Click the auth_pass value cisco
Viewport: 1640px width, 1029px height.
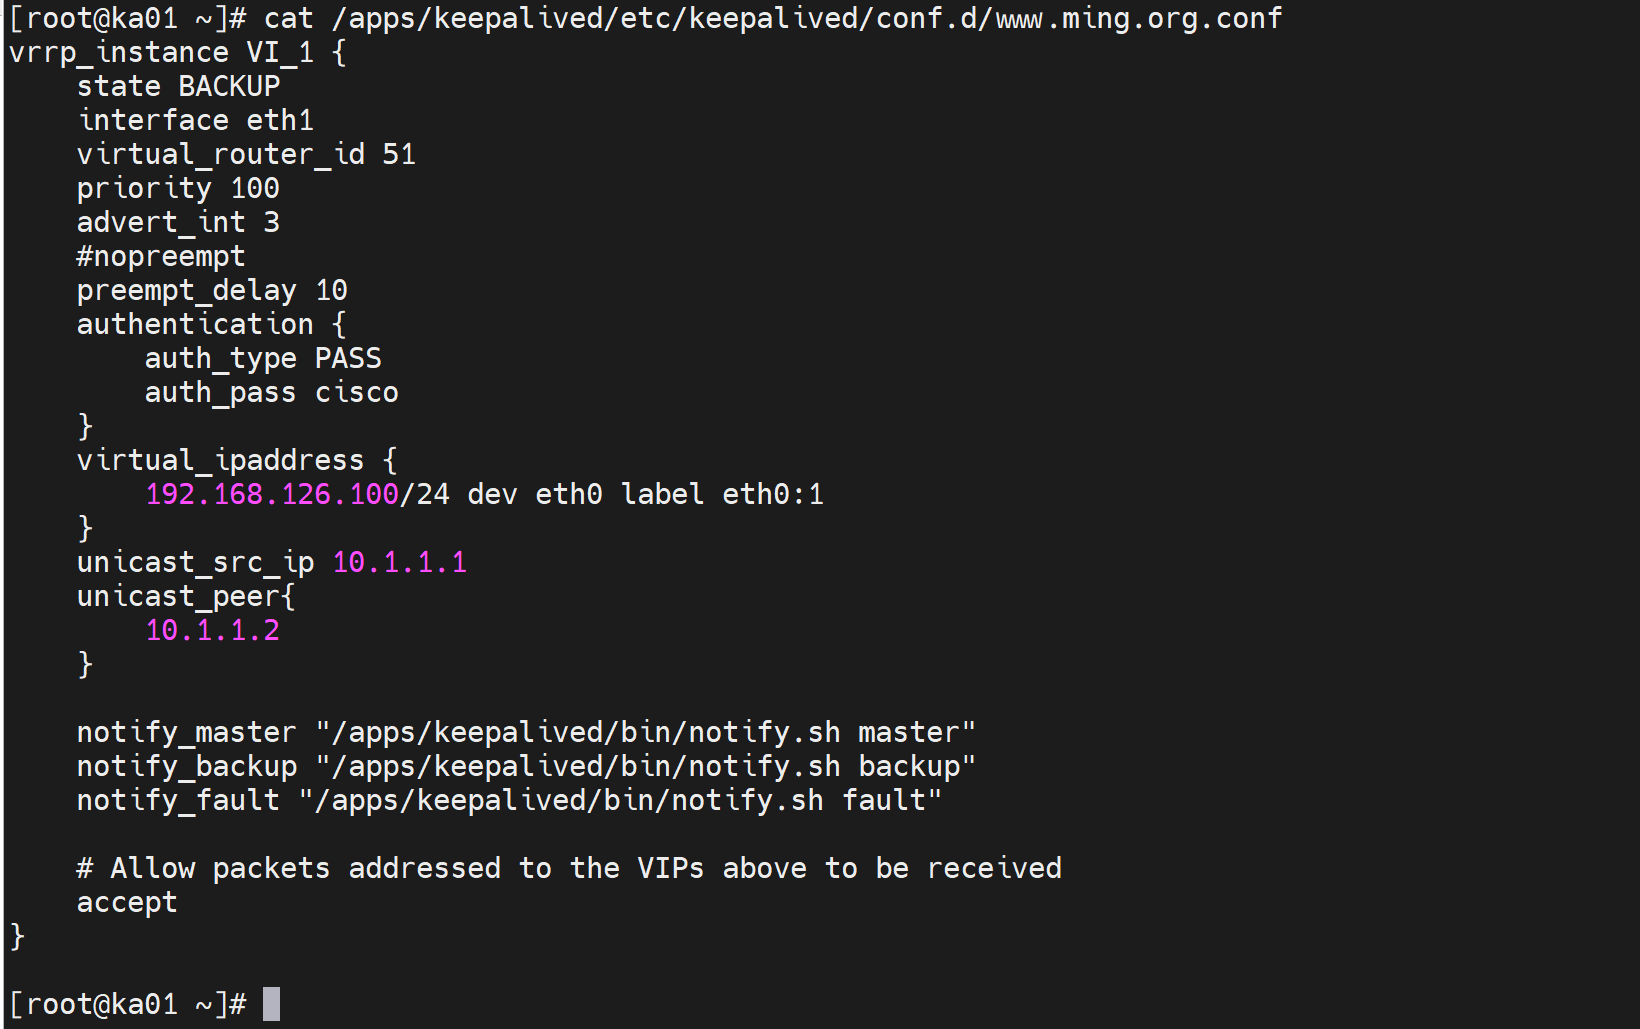tap(356, 392)
